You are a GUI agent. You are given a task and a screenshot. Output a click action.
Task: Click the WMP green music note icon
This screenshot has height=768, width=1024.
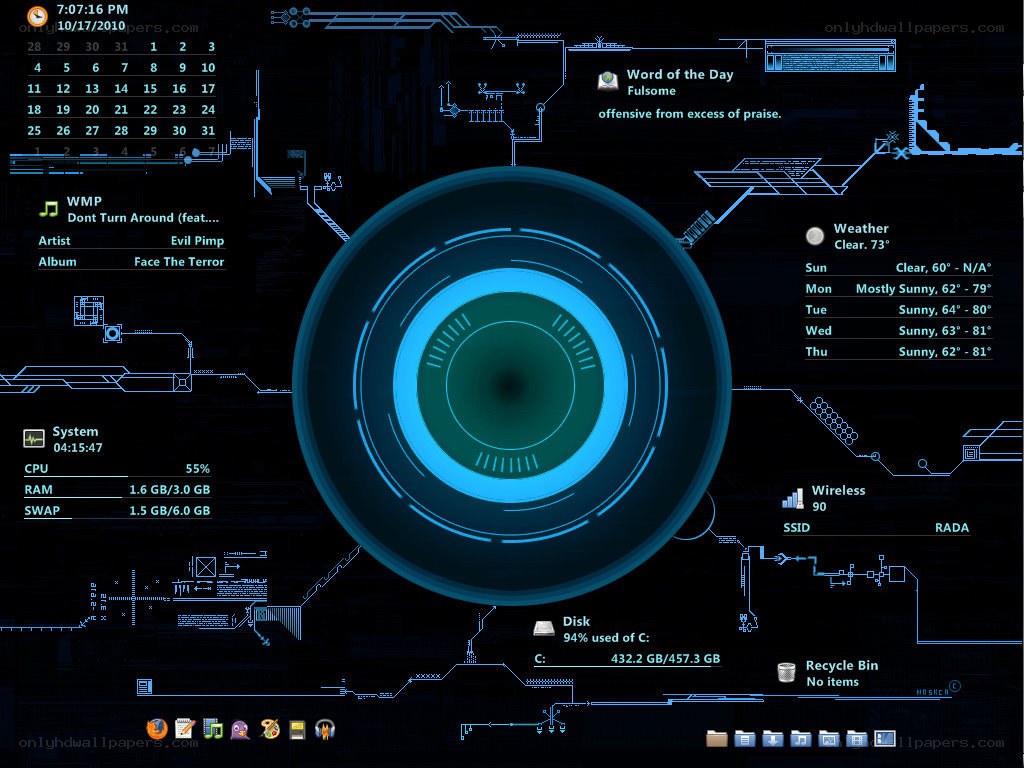coord(48,208)
